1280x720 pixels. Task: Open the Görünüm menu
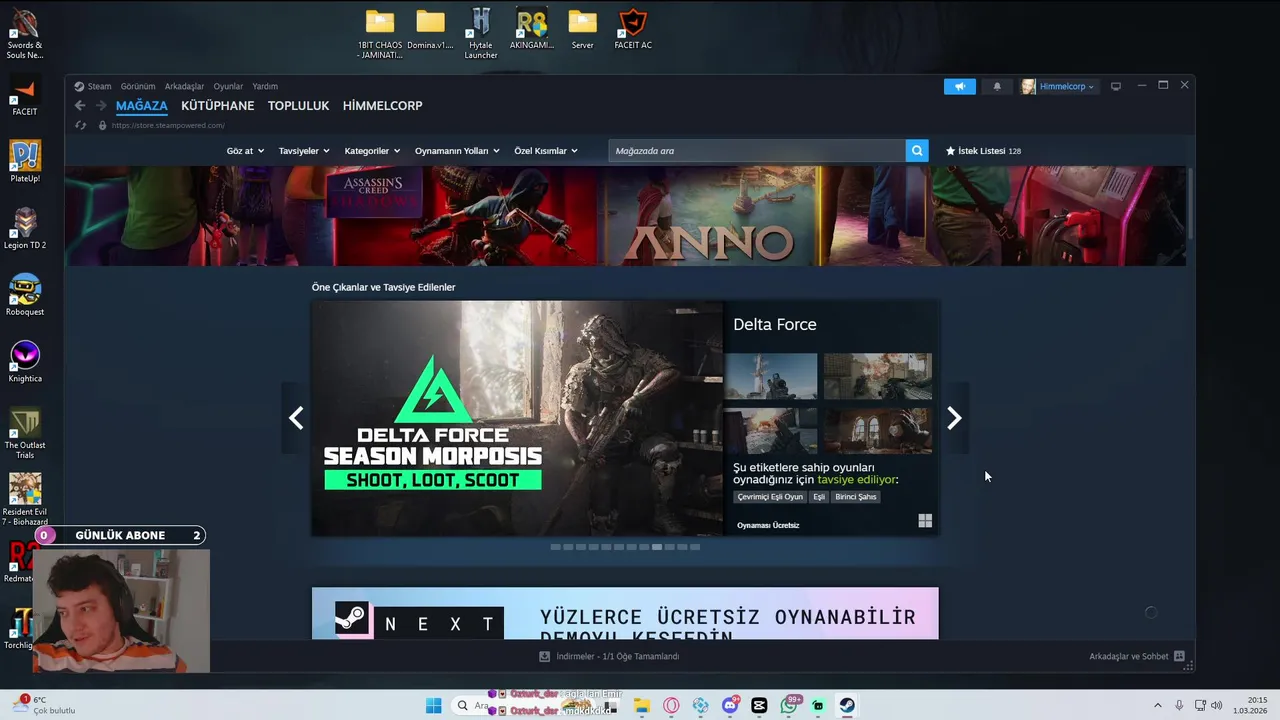click(138, 86)
